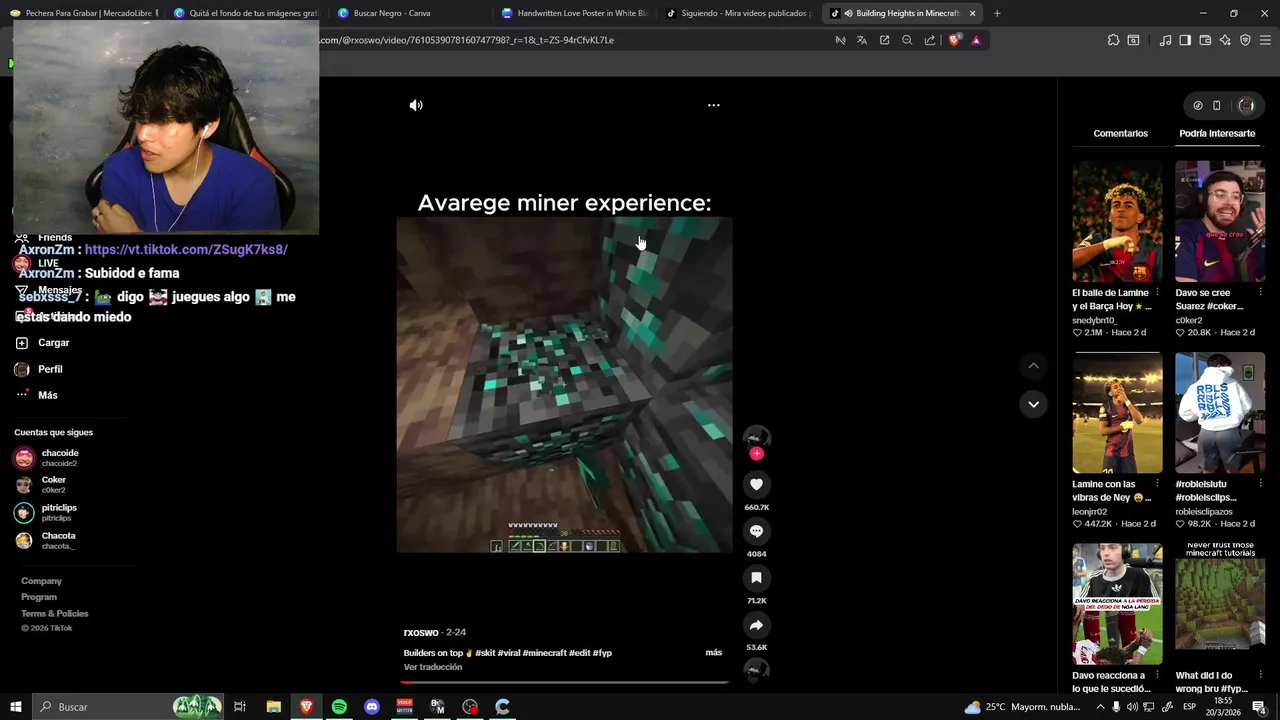Close the 'Building Heights in Minecraft' tab
The image size is (1280, 720).
pos(972,13)
